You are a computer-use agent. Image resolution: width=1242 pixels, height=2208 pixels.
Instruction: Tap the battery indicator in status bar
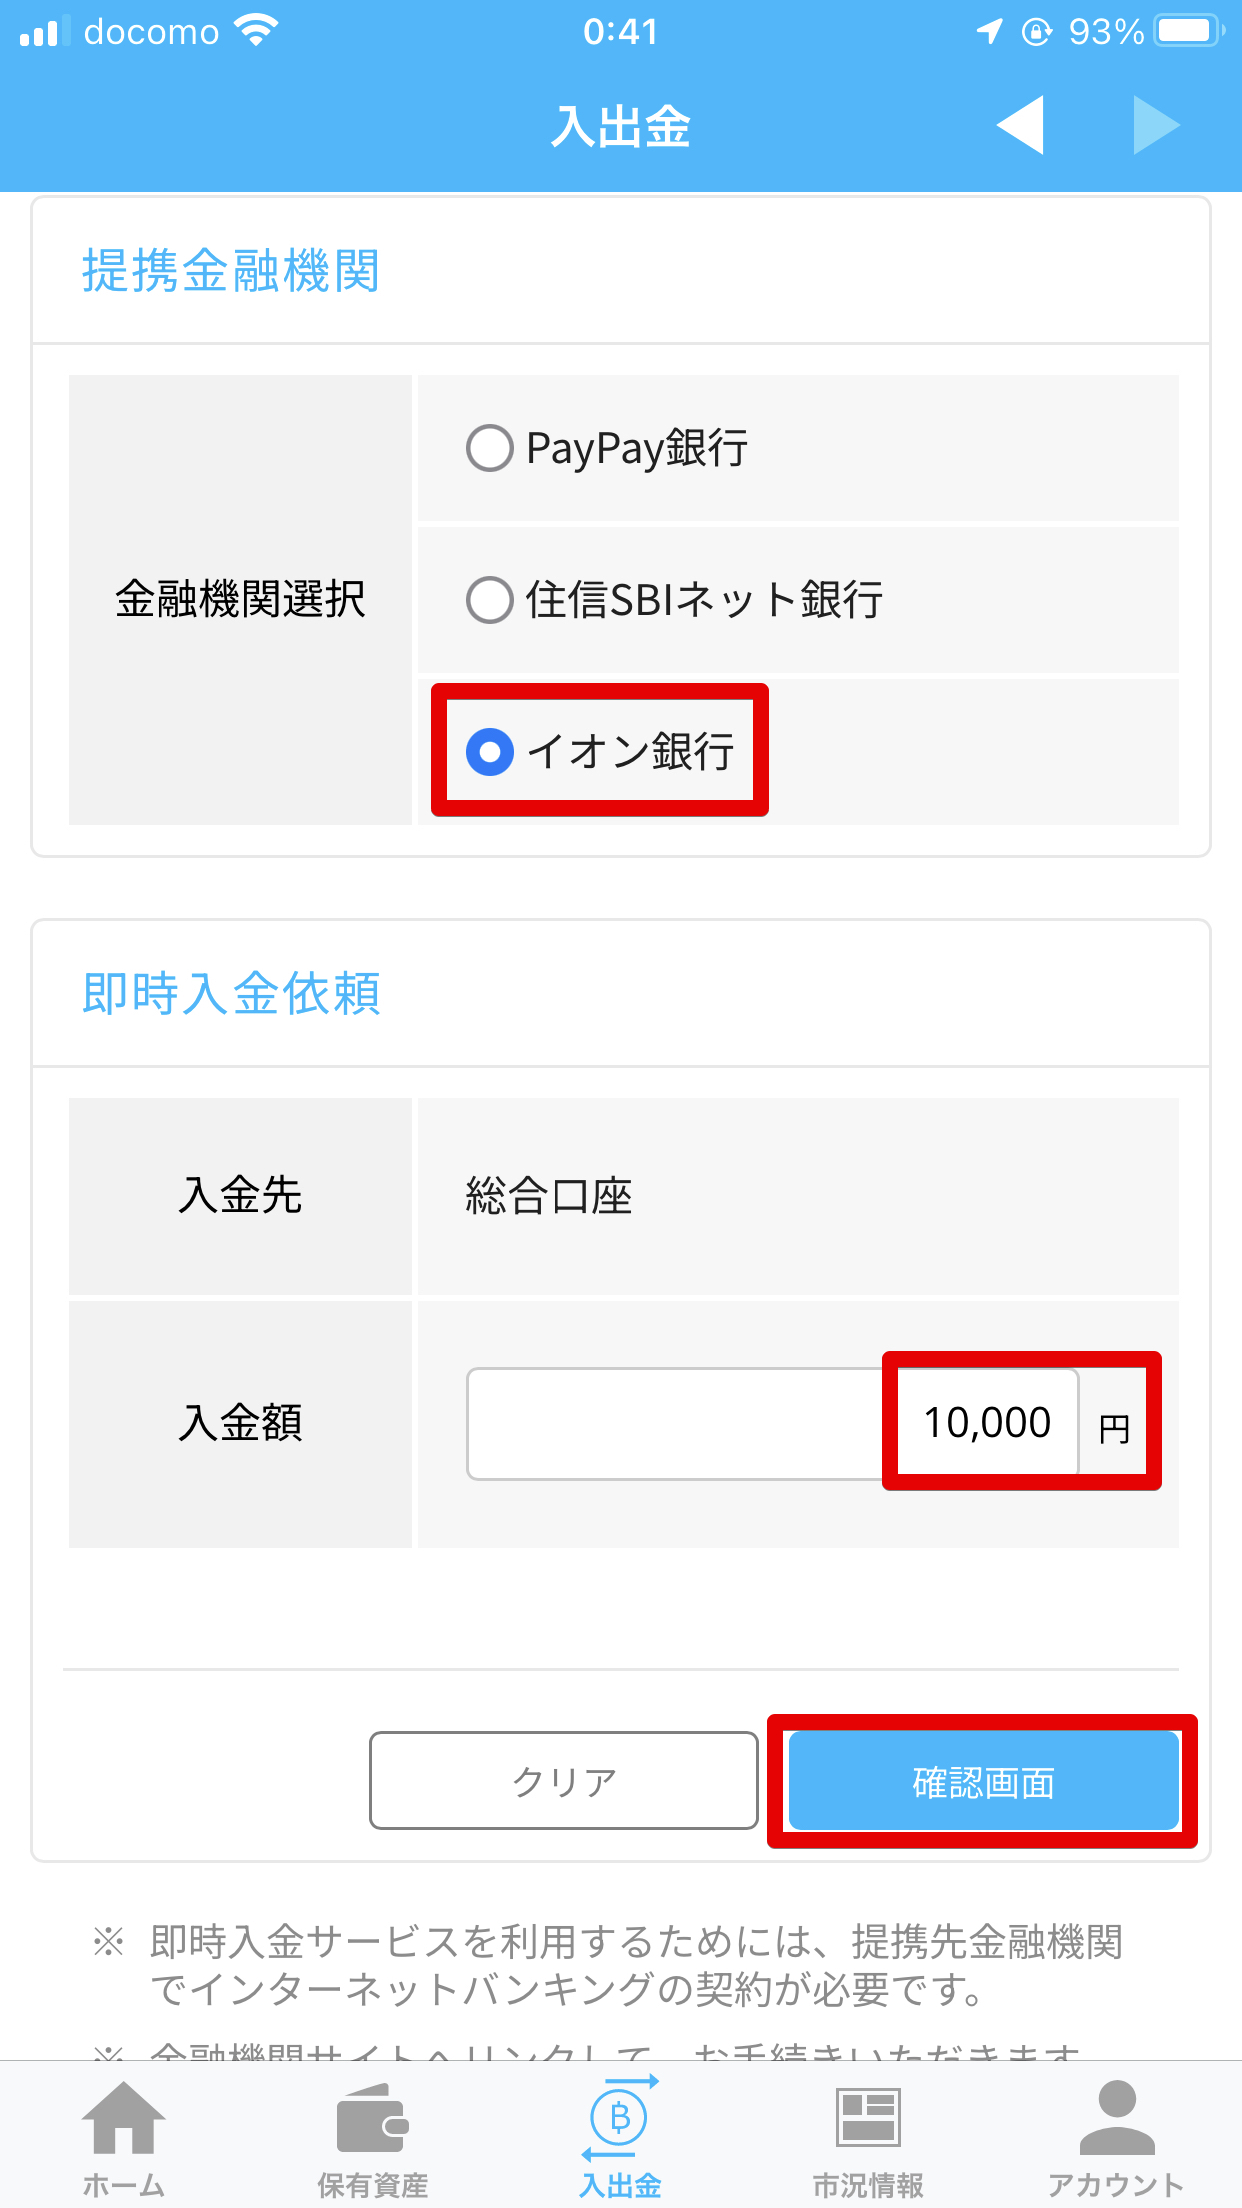pos(1189,31)
